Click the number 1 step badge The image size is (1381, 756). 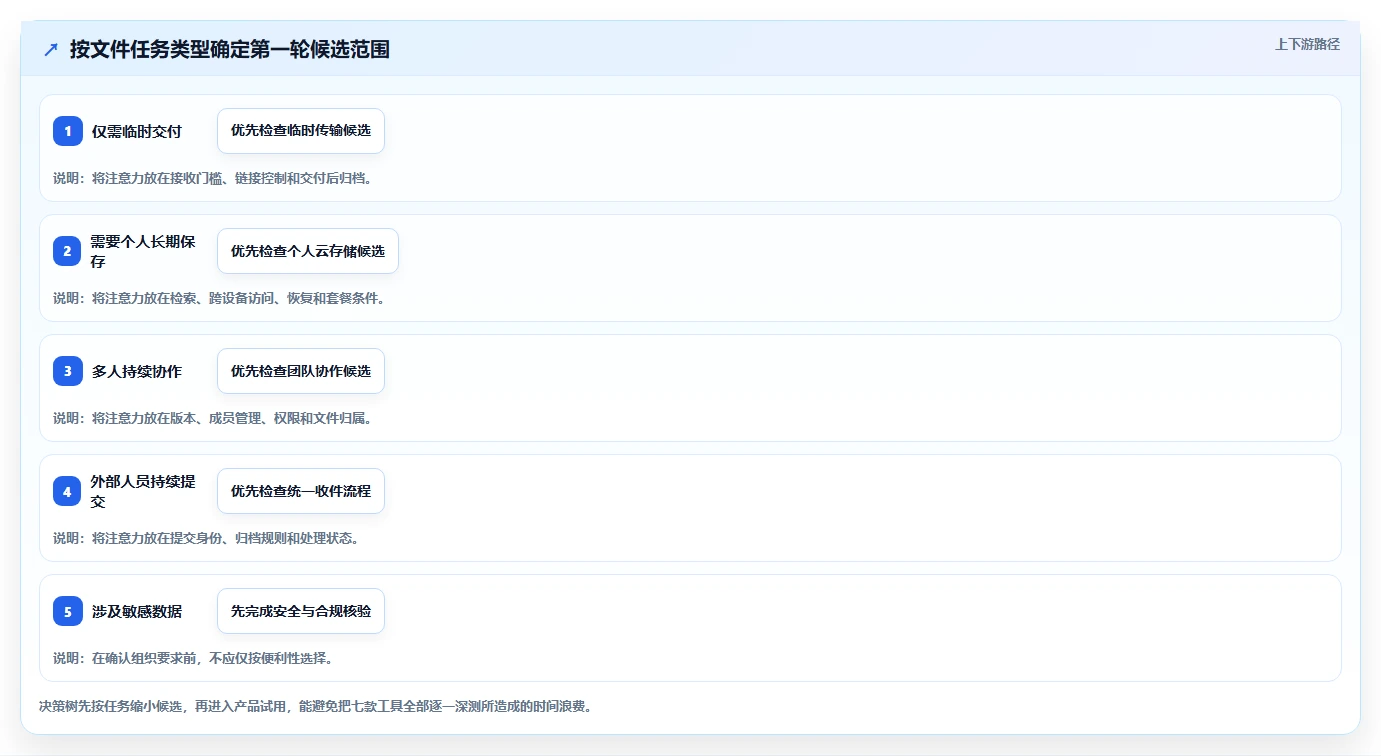(68, 131)
